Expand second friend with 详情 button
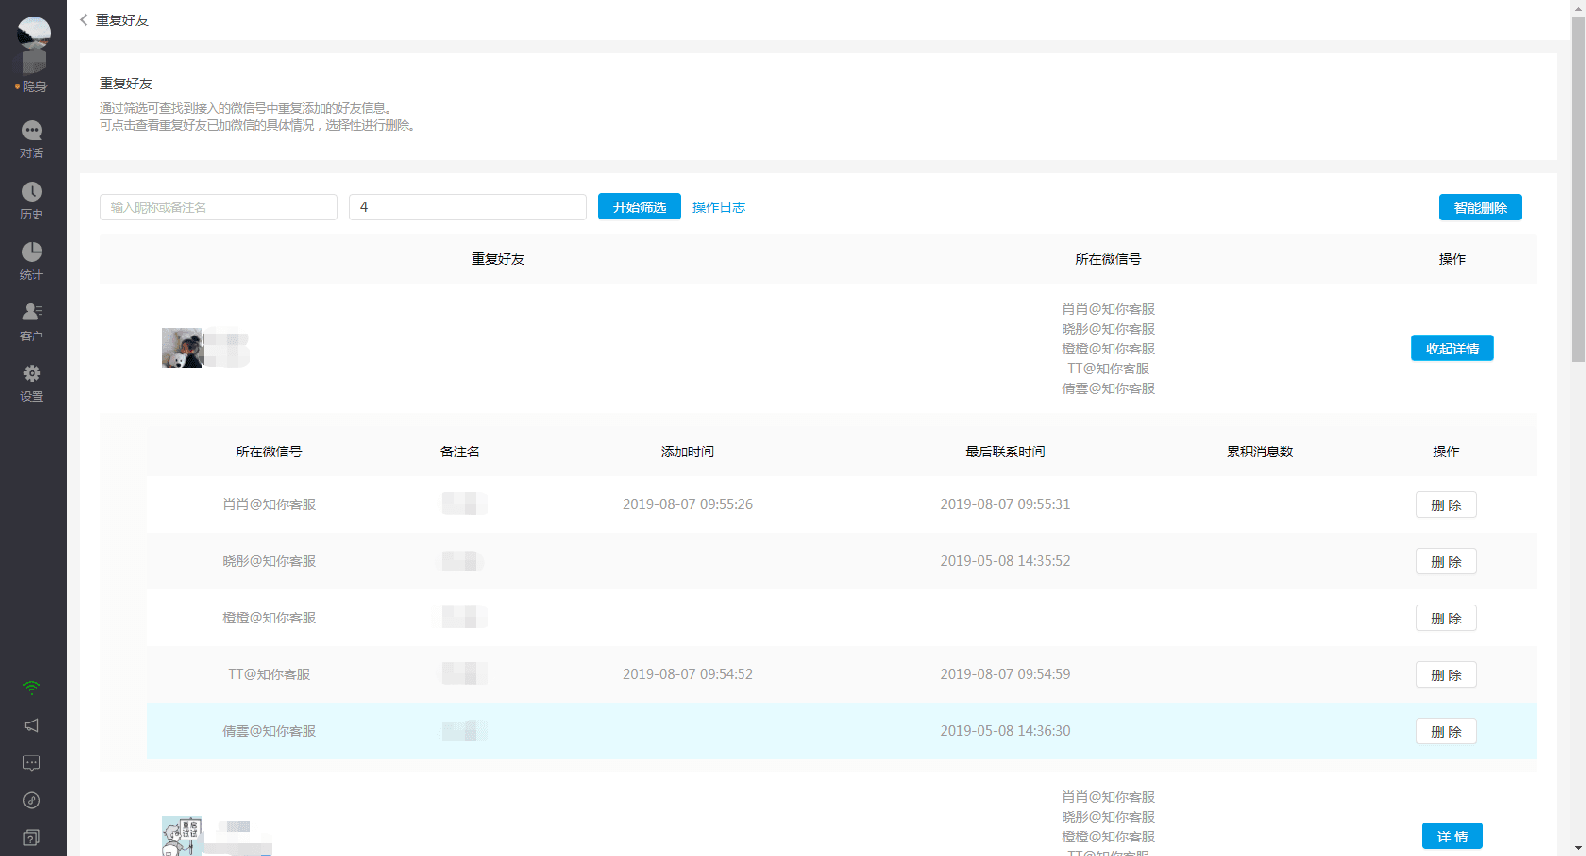 1452,836
